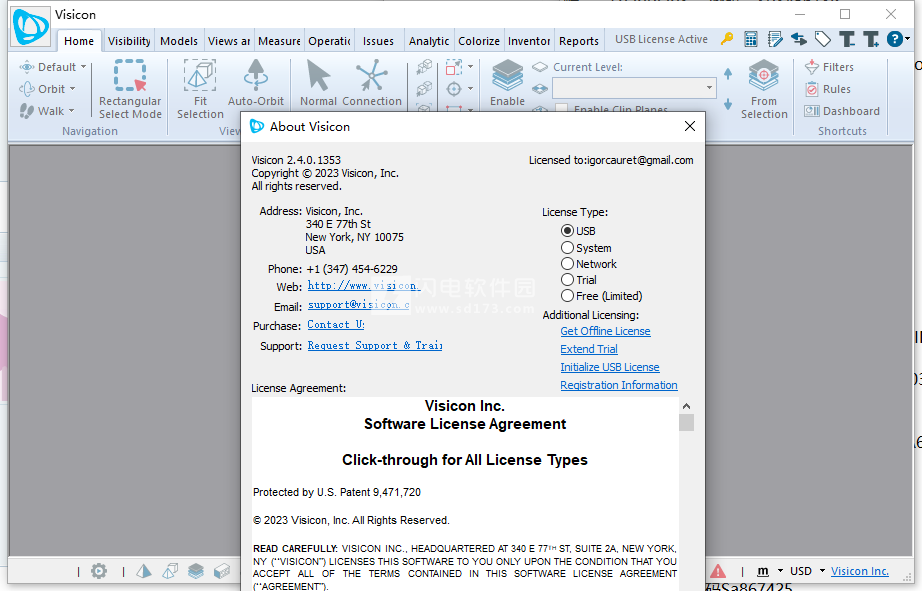
Task: Expand the target crosshair dropdown arrow
Action: pyautogui.click(x=470, y=89)
